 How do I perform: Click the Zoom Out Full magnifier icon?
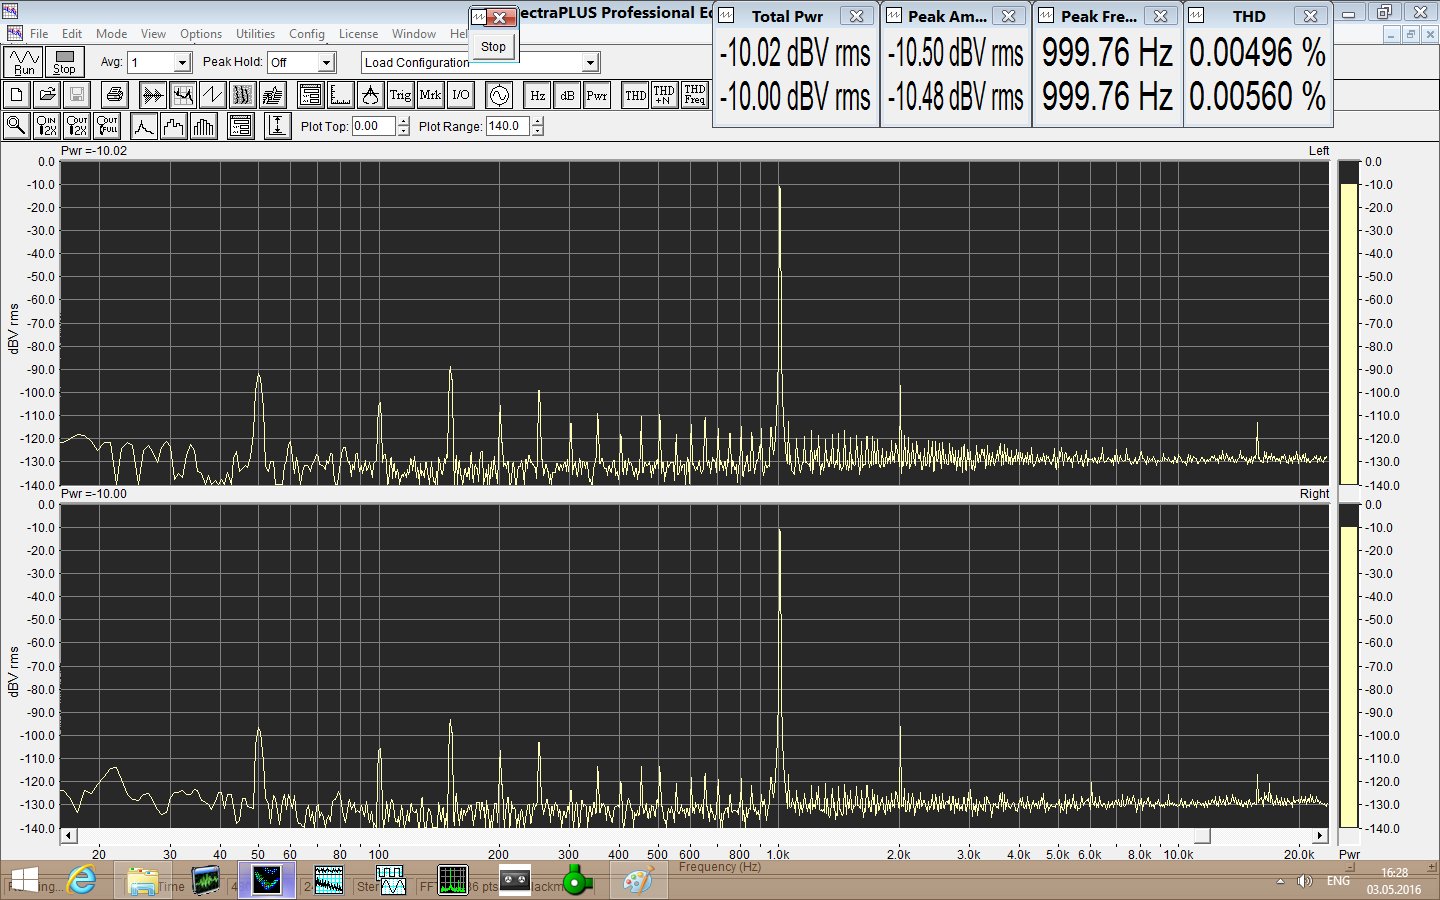[107, 126]
